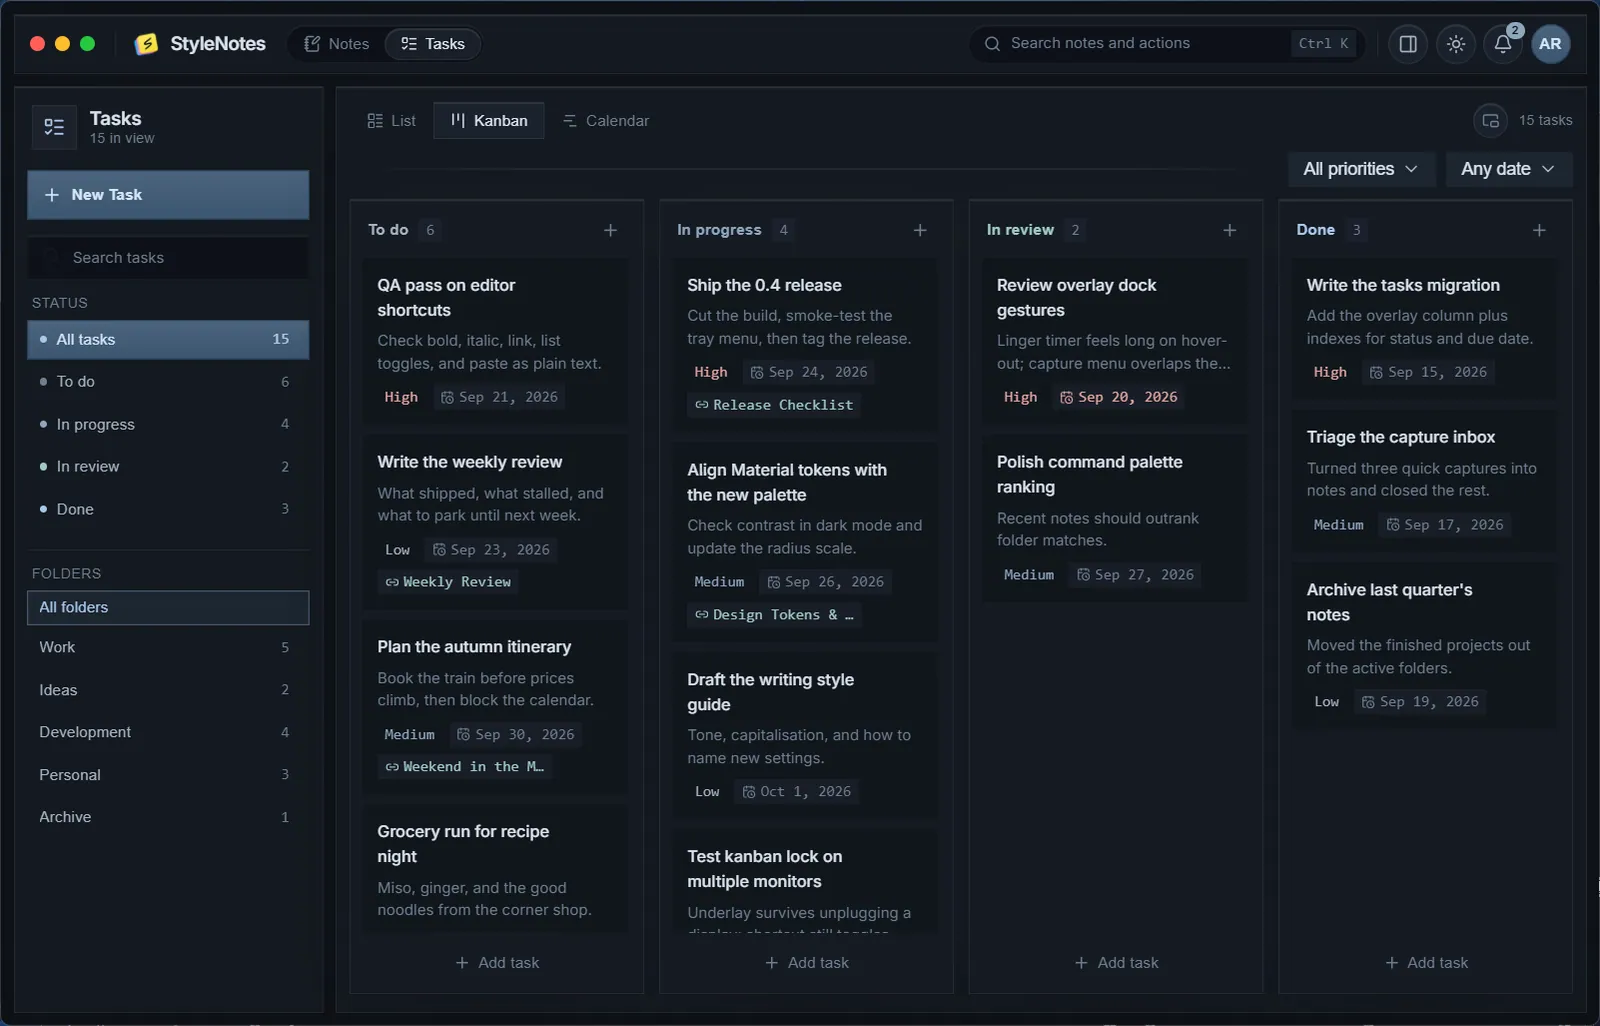The width and height of the screenshot is (1600, 1026).
Task: Switch to Calendar view
Action: [x=606, y=120]
